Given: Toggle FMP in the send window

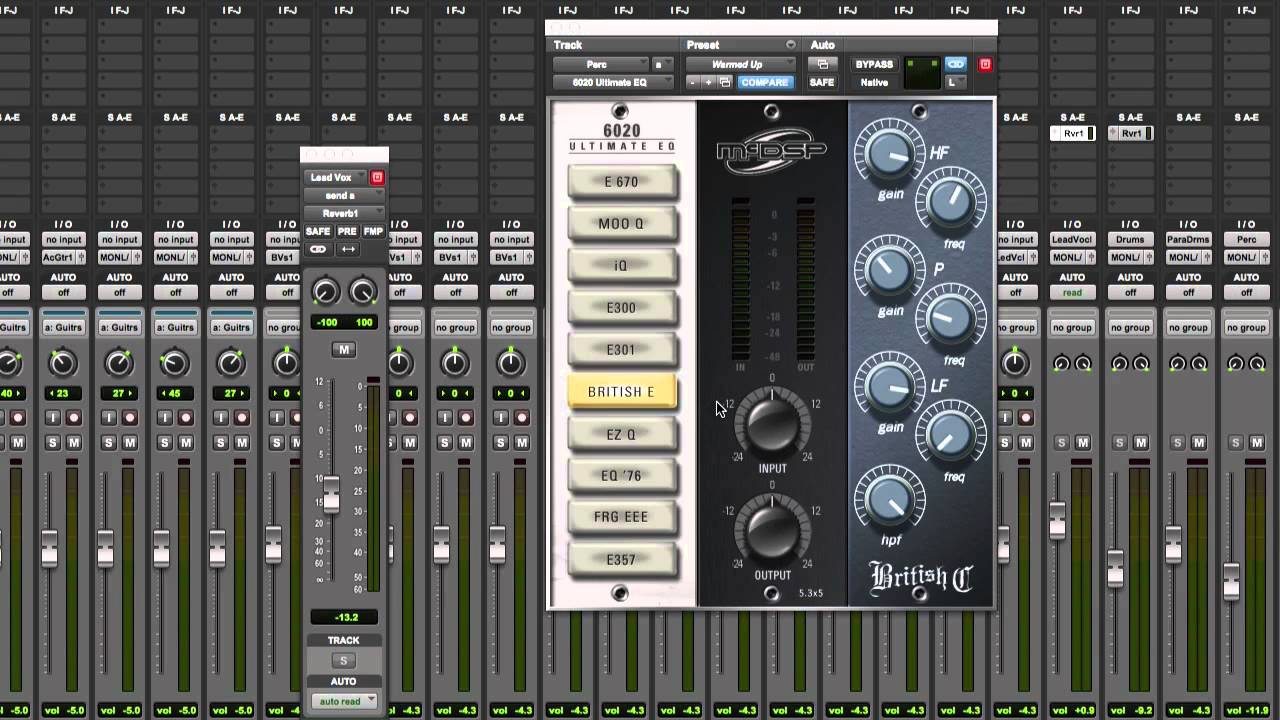Looking at the screenshot, I should pyautogui.click(x=373, y=231).
